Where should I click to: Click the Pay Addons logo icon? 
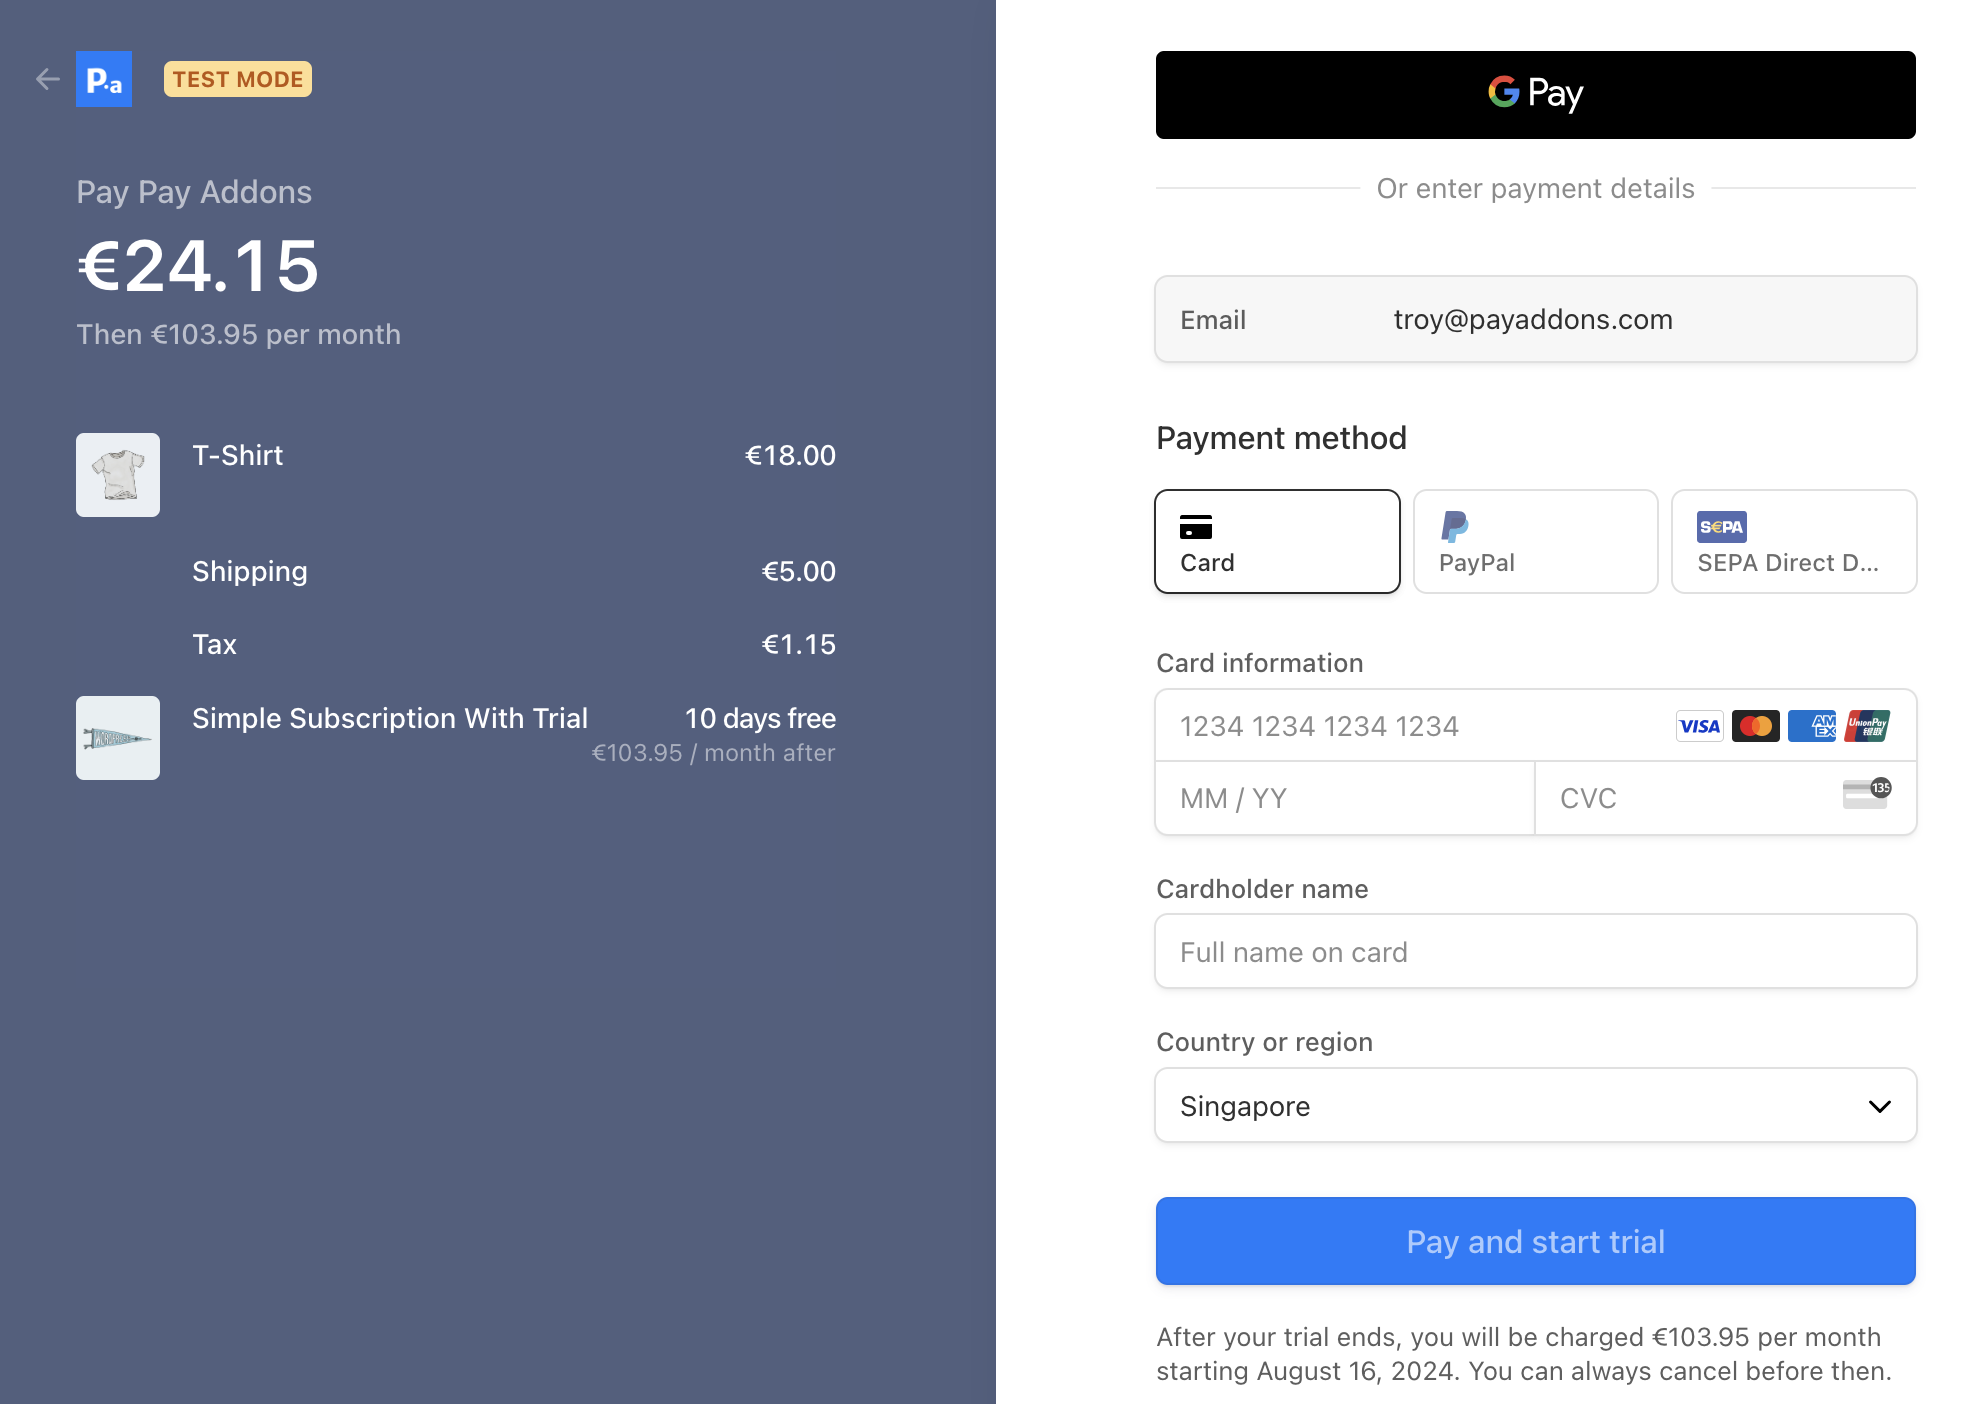point(104,79)
